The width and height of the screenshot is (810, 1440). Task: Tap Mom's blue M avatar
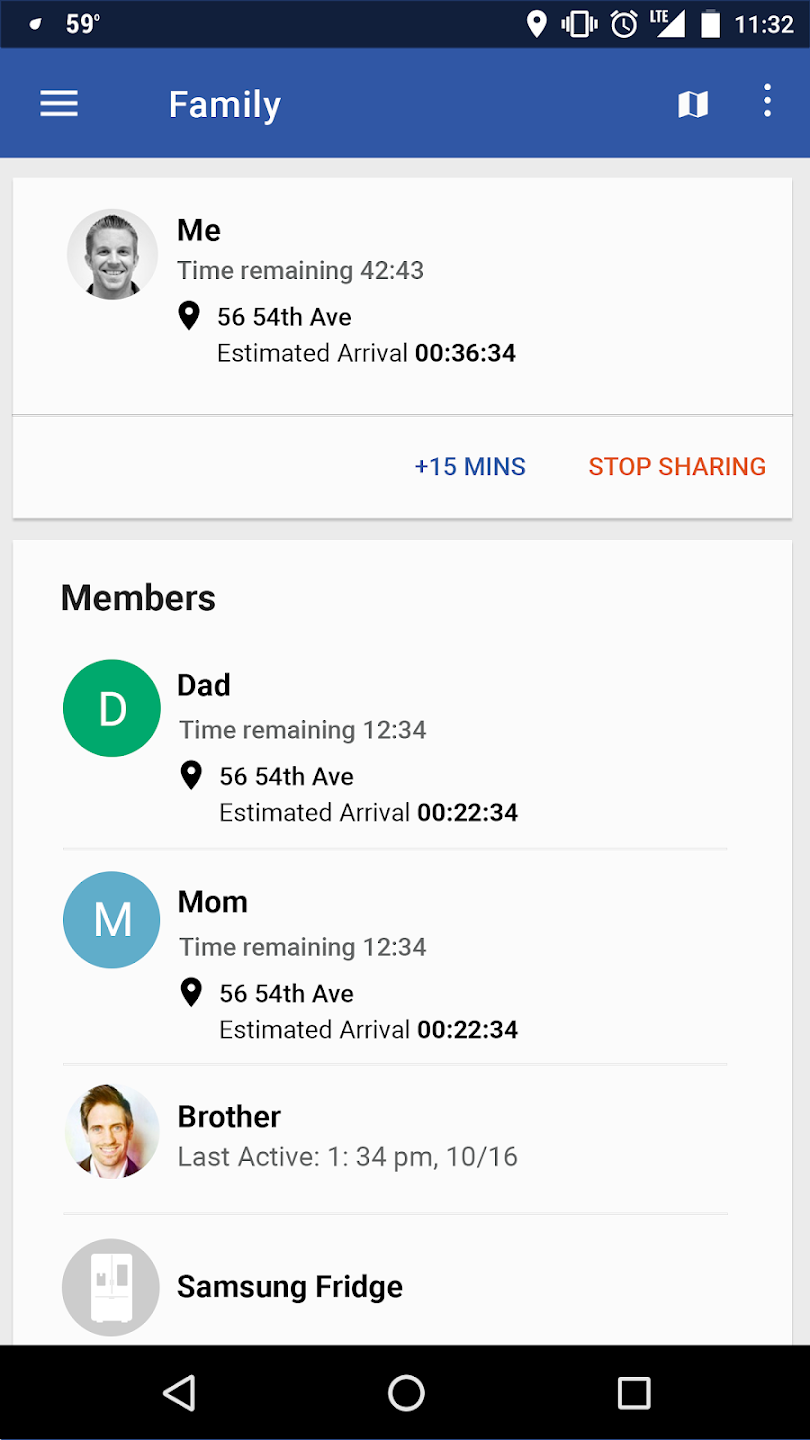click(x=112, y=920)
